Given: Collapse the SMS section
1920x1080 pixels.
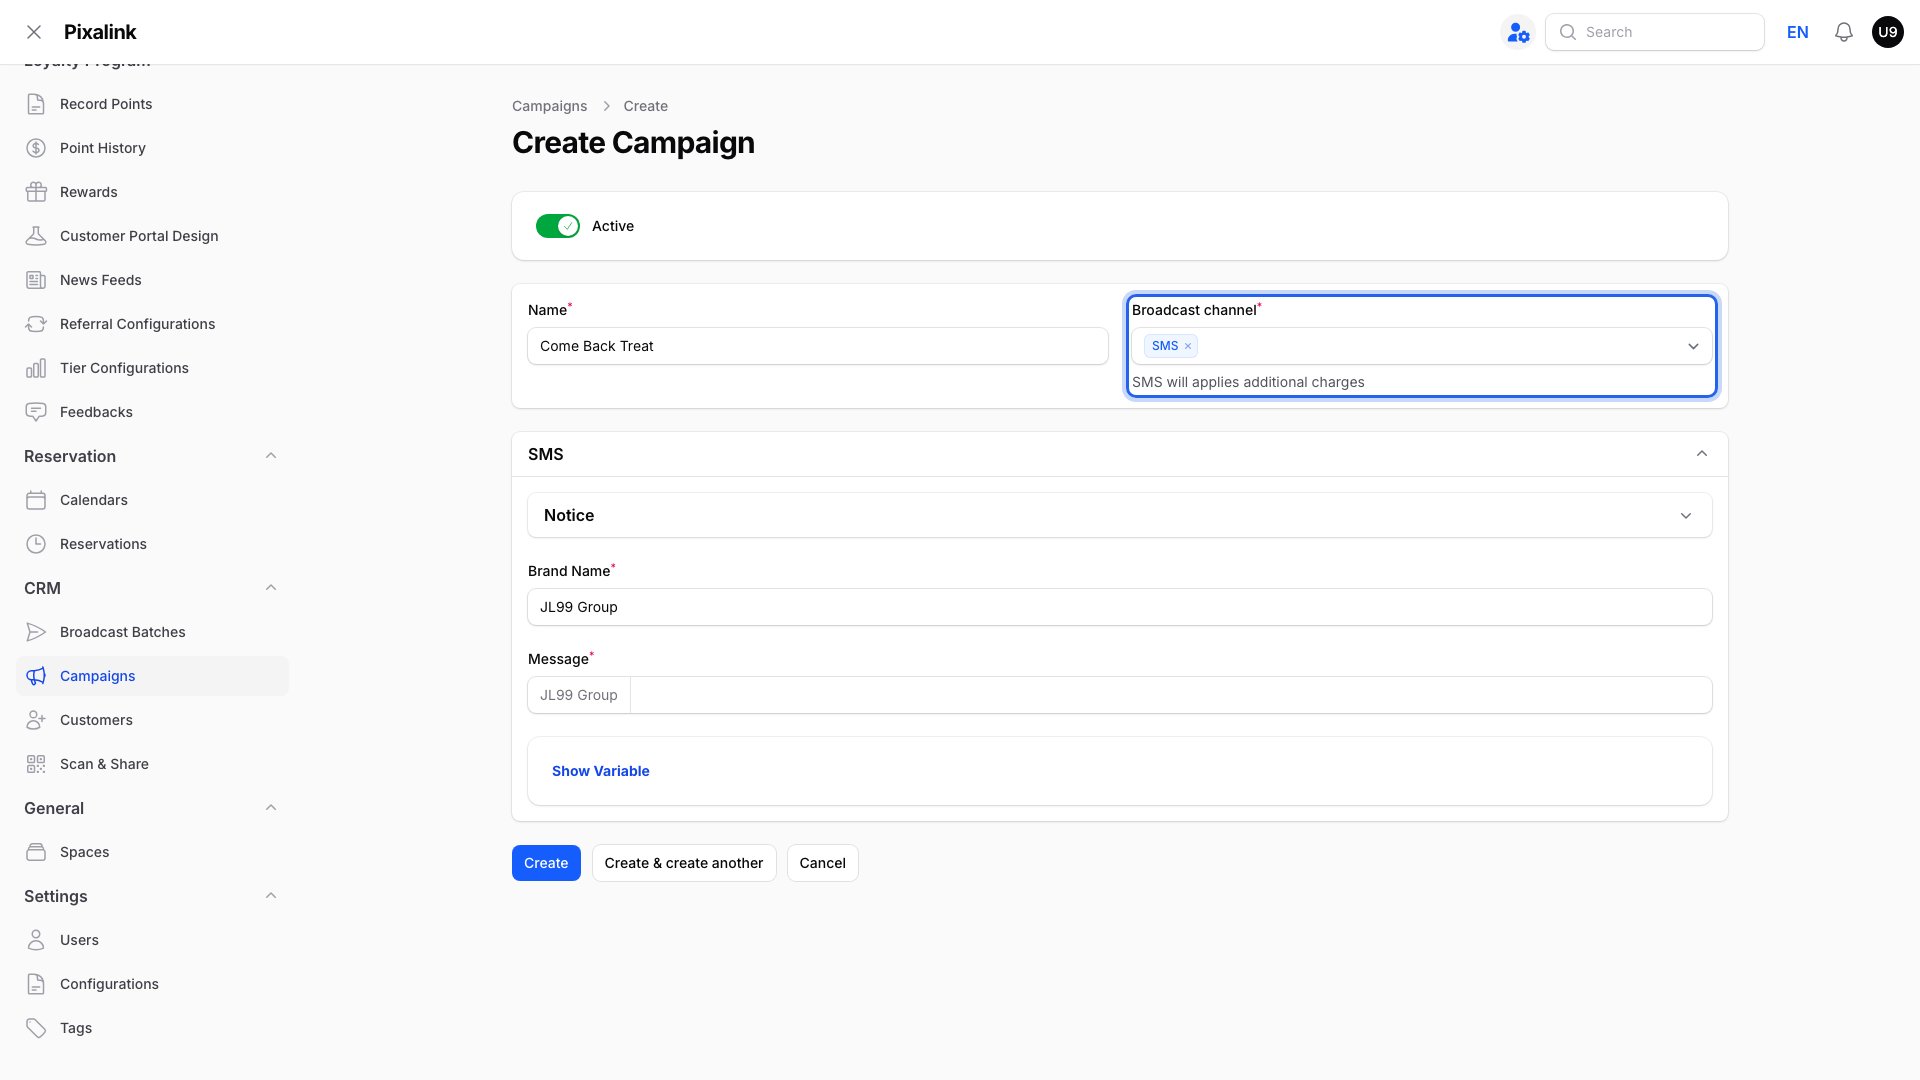Looking at the screenshot, I should 1702,454.
